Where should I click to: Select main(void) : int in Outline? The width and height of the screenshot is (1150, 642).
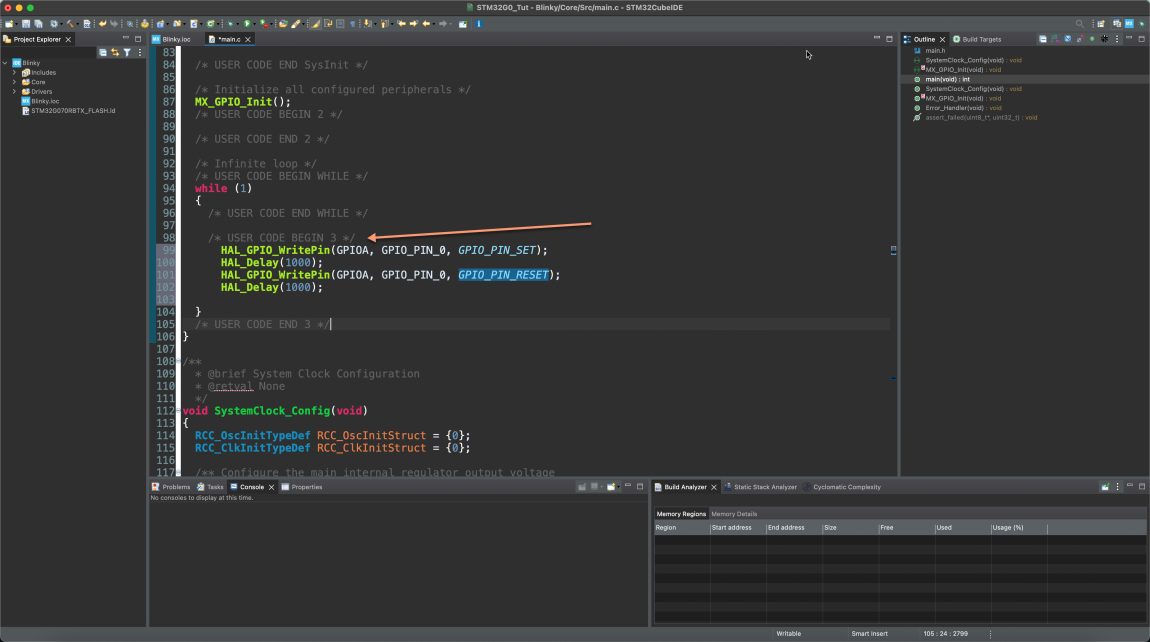947,79
